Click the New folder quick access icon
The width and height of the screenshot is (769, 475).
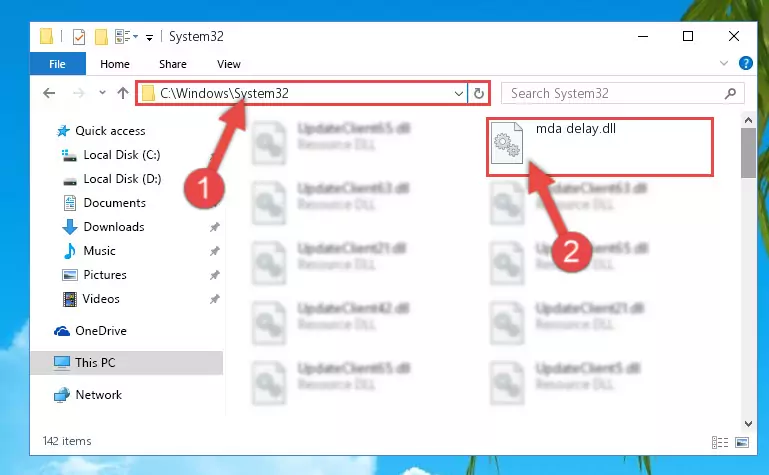point(101,36)
